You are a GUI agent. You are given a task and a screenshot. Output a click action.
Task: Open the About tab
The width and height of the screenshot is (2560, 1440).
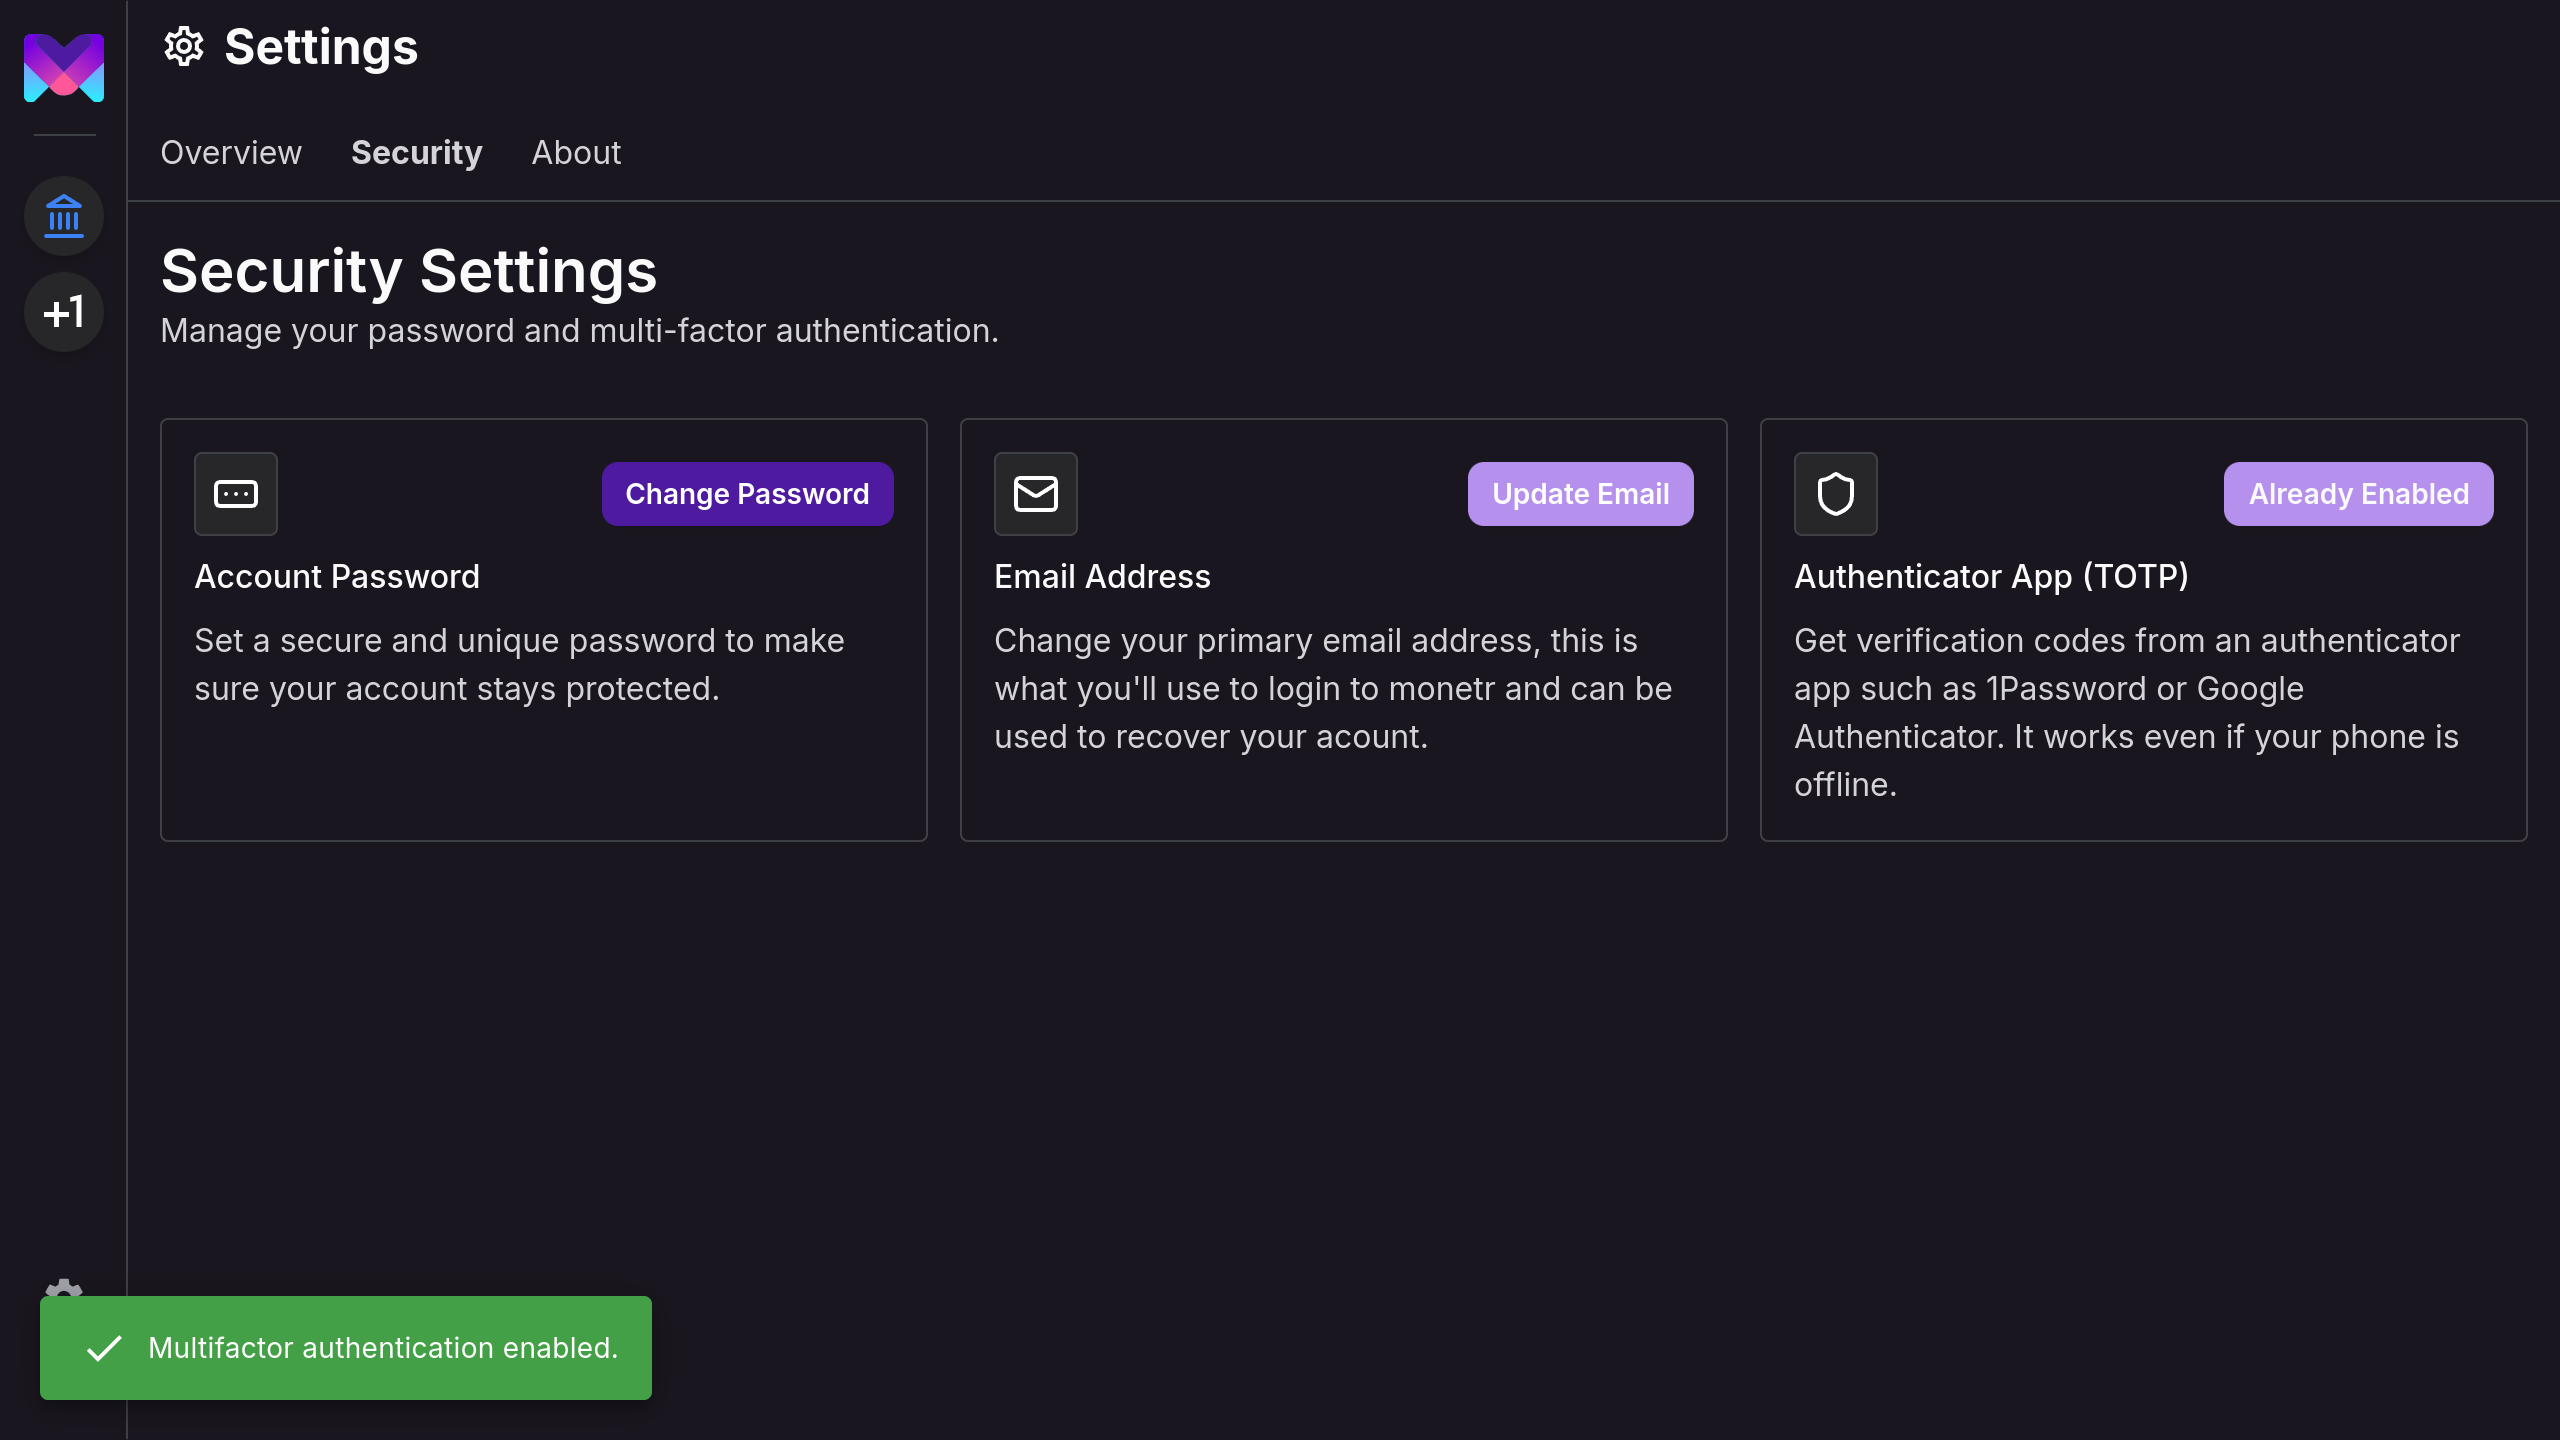(x=576, y=153)
